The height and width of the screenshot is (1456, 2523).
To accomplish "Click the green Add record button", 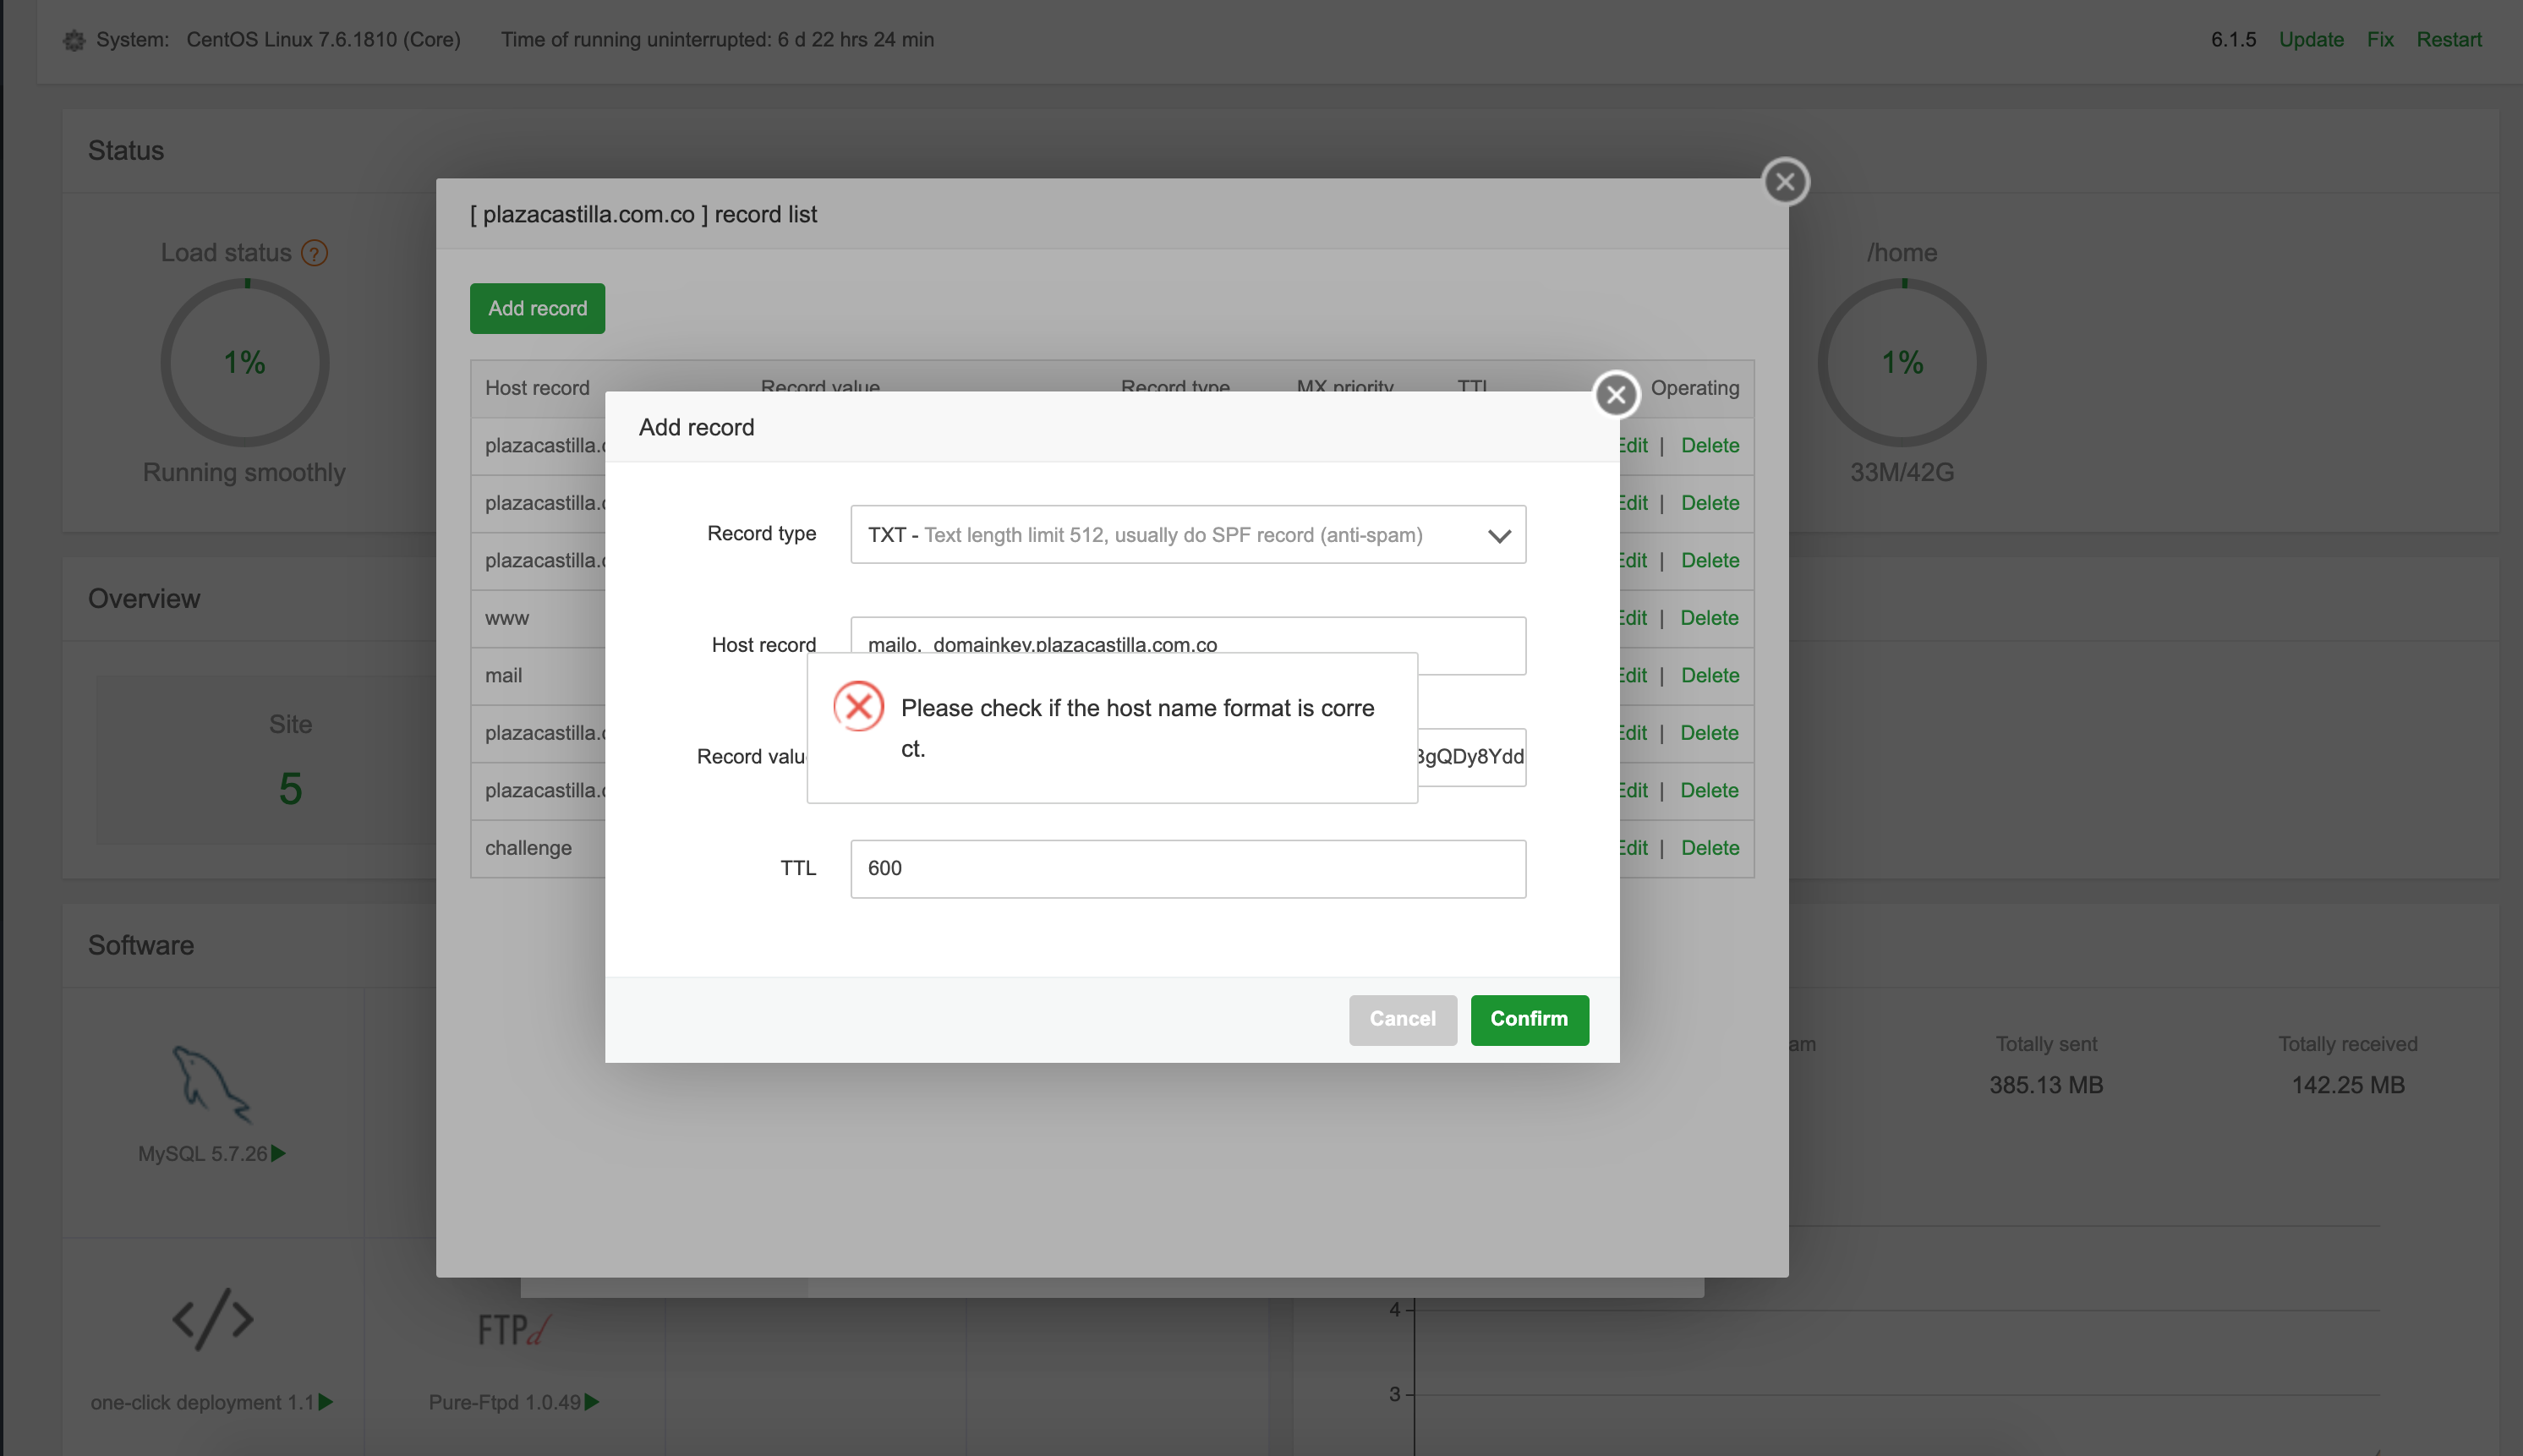I will (x=537, y=308).
